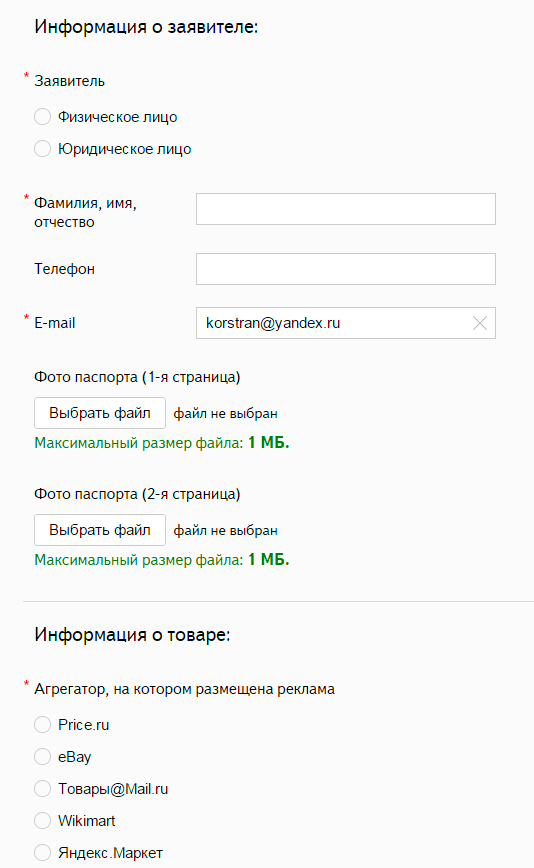Click the Информация о заявителе heading
The image size is (534, 868).
(x=146, y=27)
